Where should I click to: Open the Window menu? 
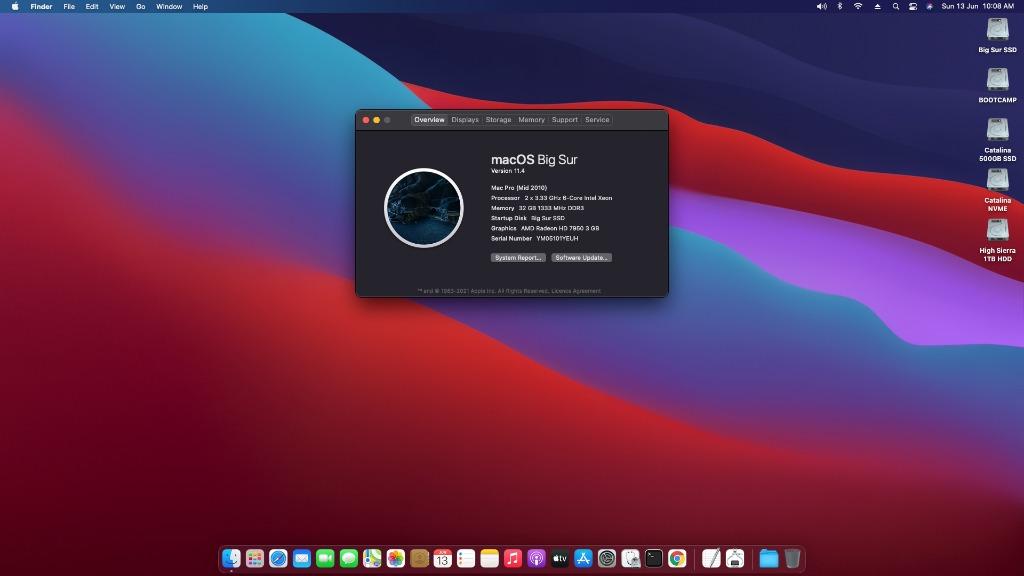click(169, 7)
